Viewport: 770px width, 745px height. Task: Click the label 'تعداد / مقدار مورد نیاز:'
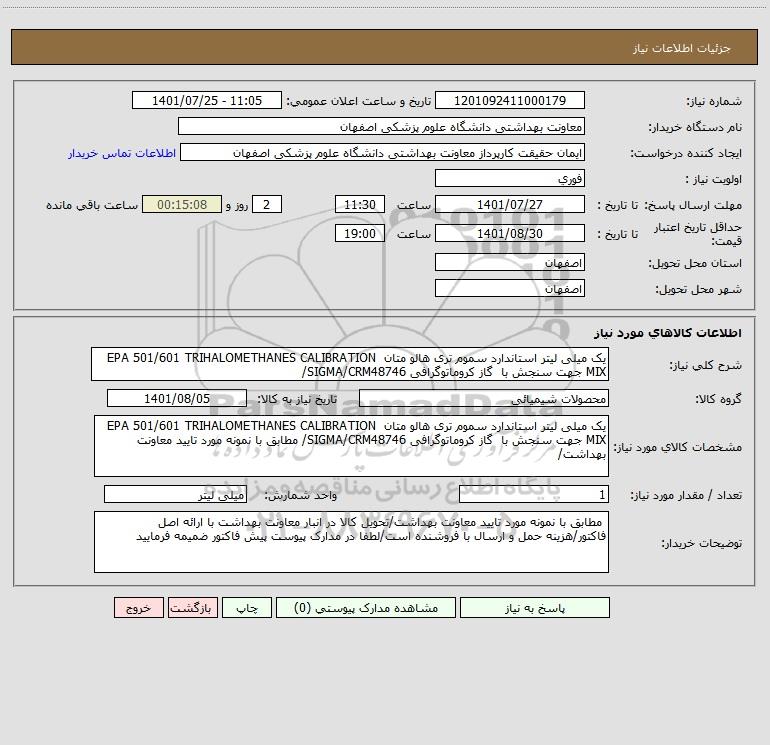686,495
